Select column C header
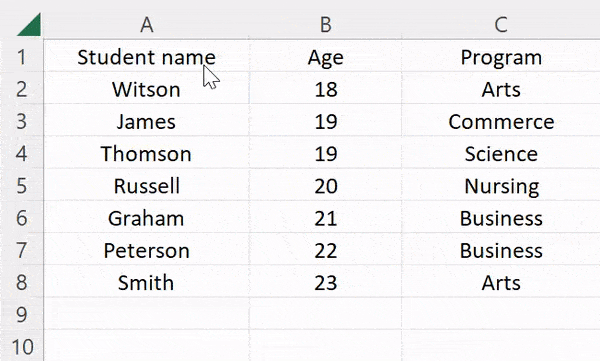 (x=501, y=25)
